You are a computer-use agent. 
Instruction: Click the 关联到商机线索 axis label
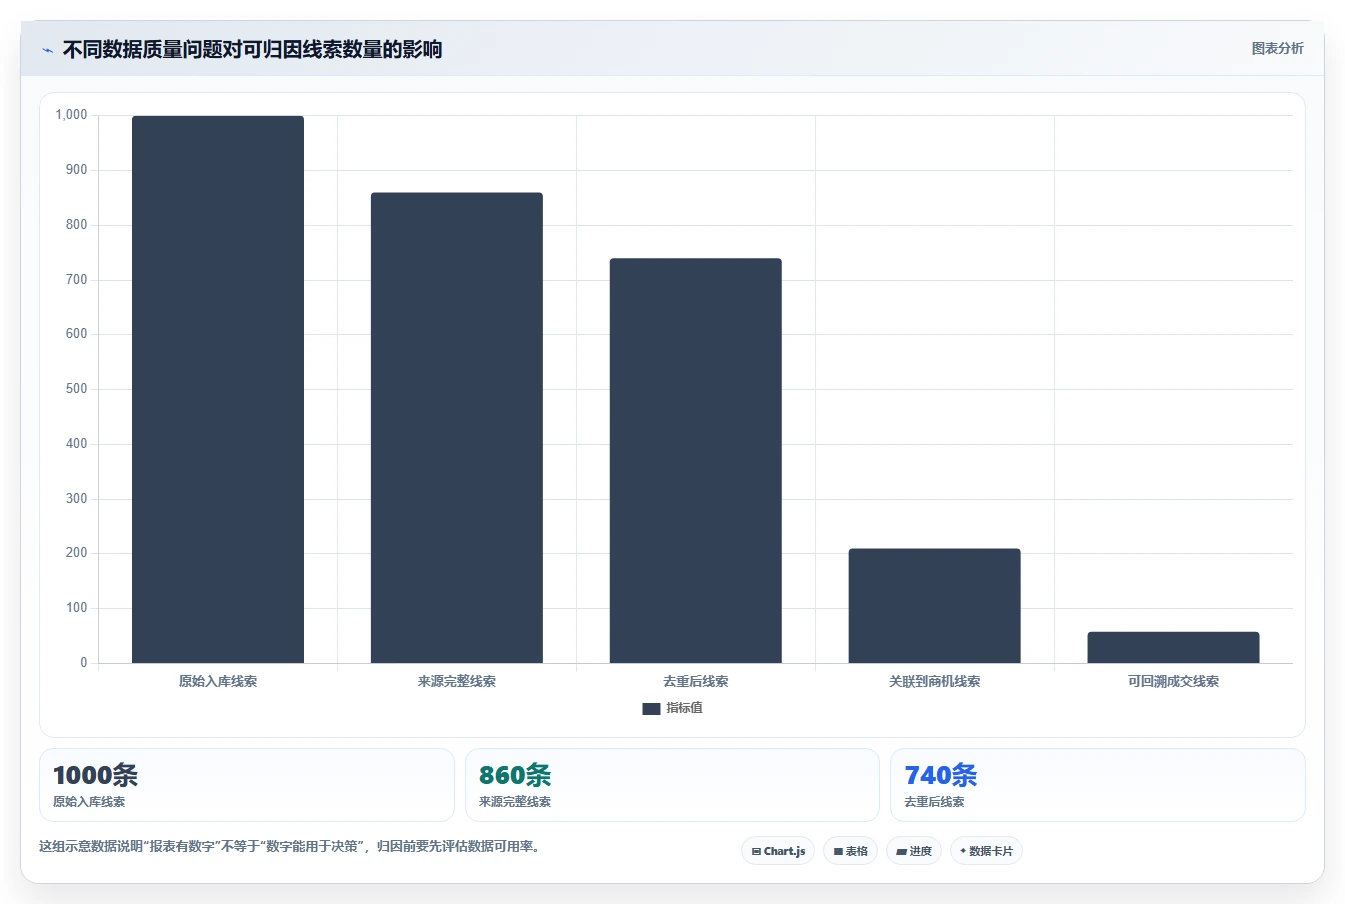tap(935, 681)
